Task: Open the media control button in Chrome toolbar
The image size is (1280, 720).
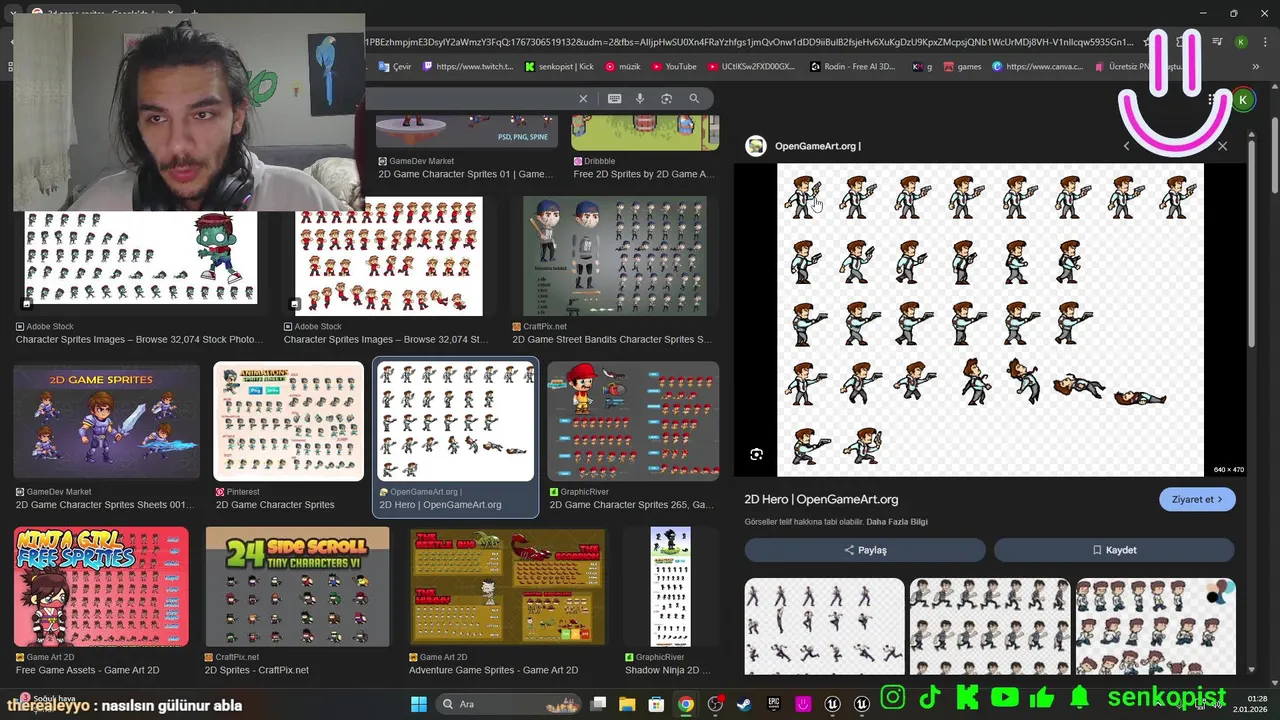Action: 1217,42
